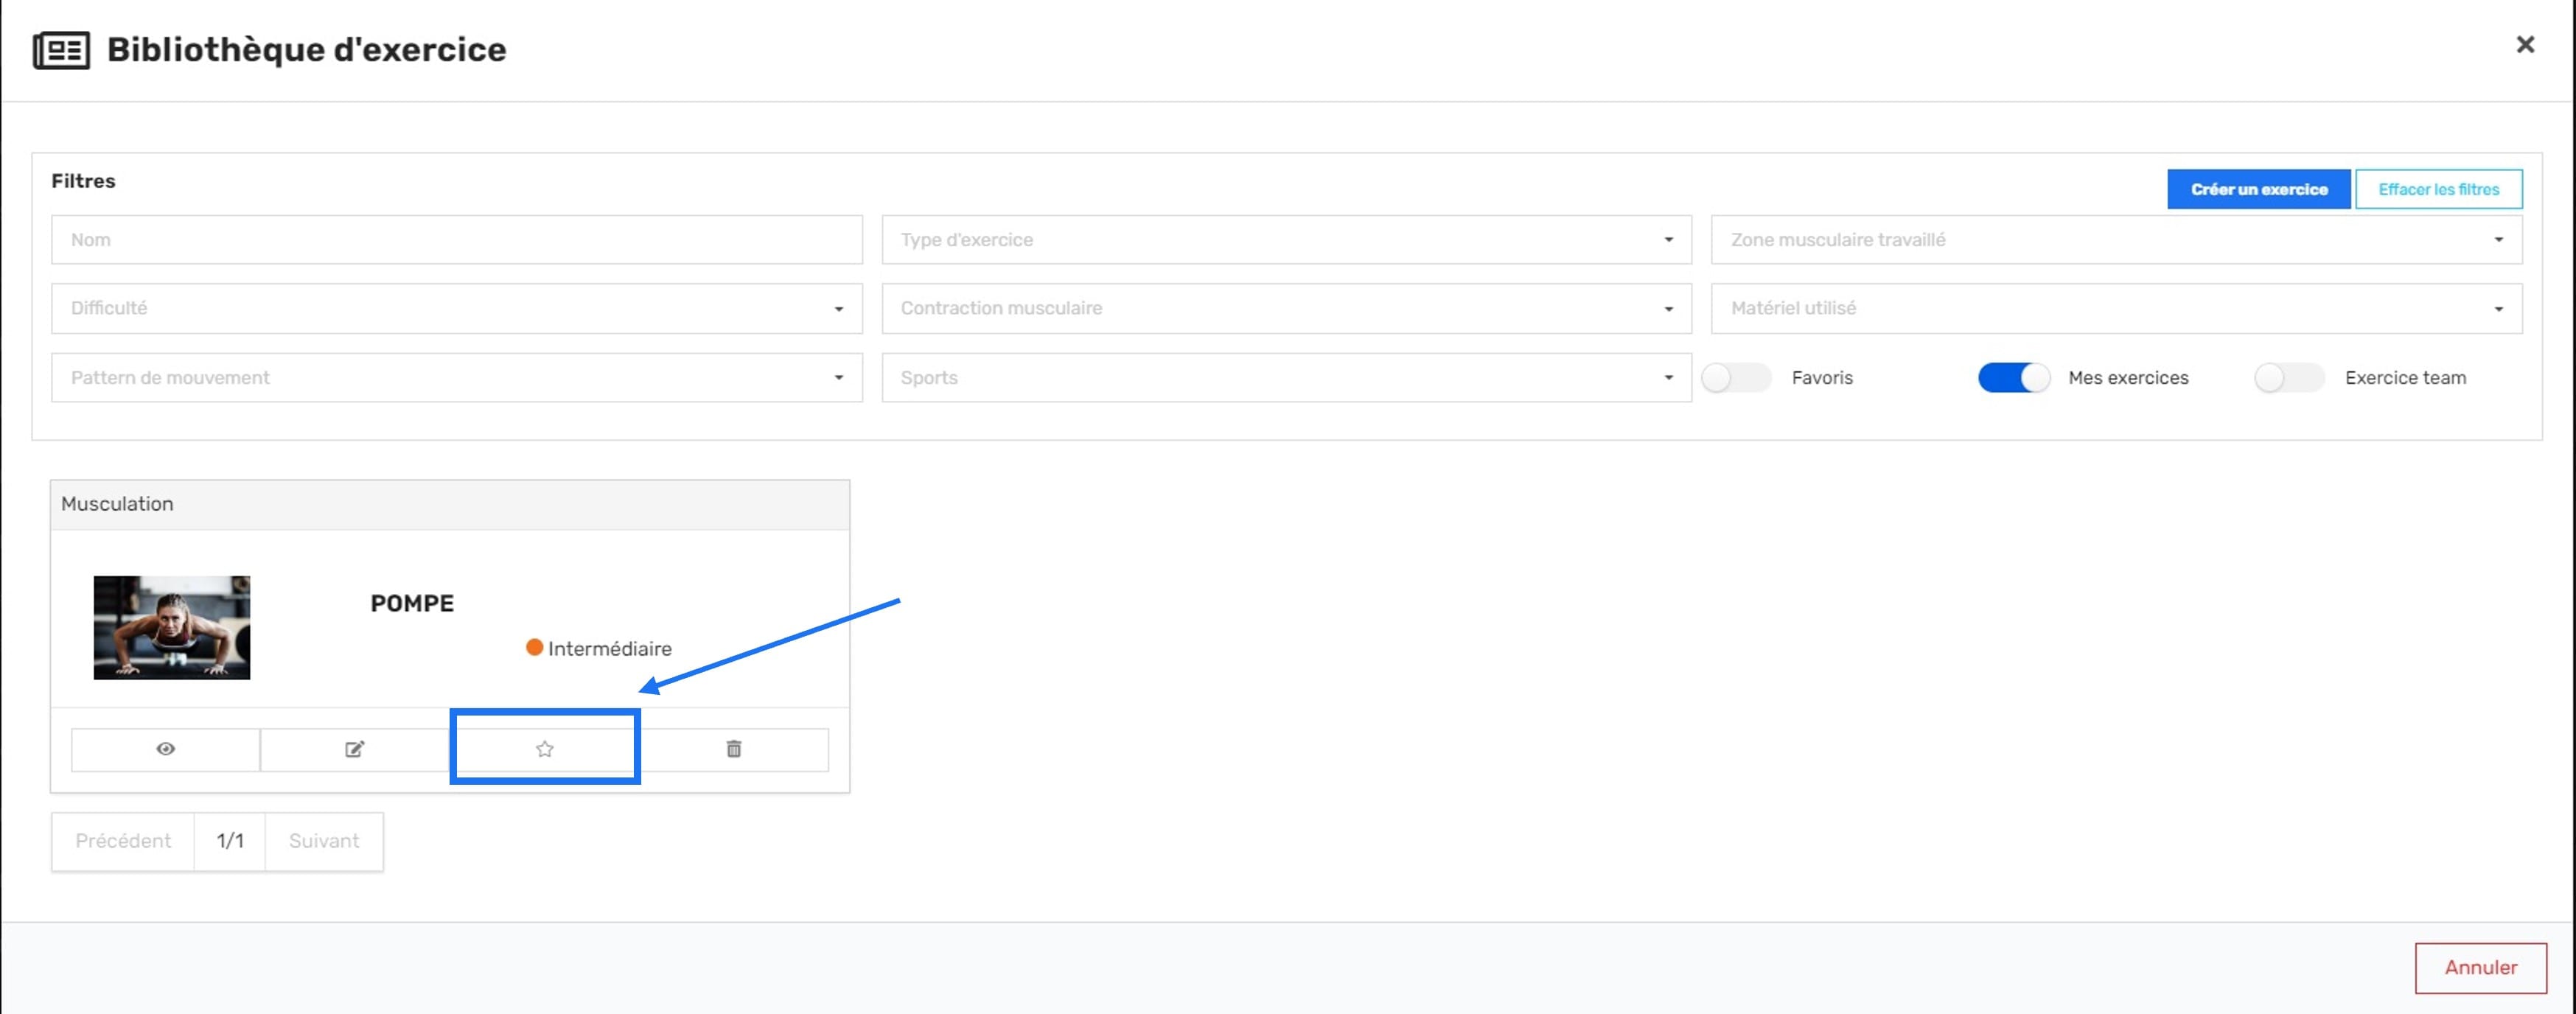The width and height of the screenshot is (2576, 1014).
Task: Click the 1/1 page indicator
Action: pyautogui.click(x=230, y=841)
